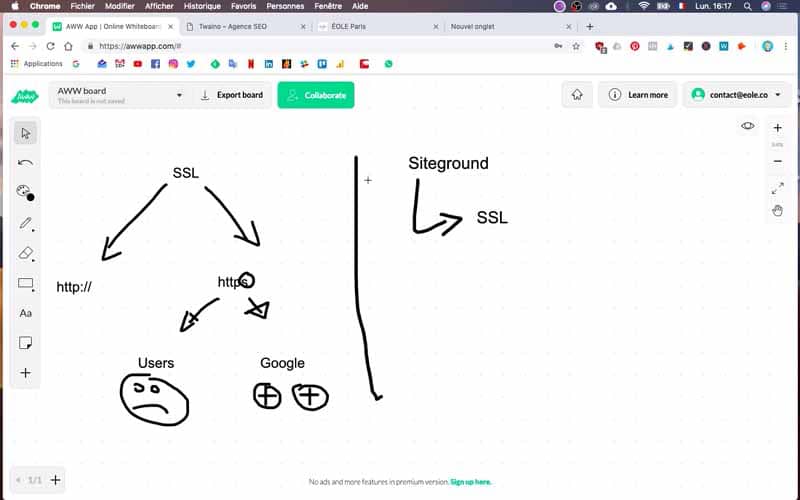Open Facebook bookmark icon
The width and height of the screenshot is (800, 500).
pyautogui.click(x=155, y=64)
